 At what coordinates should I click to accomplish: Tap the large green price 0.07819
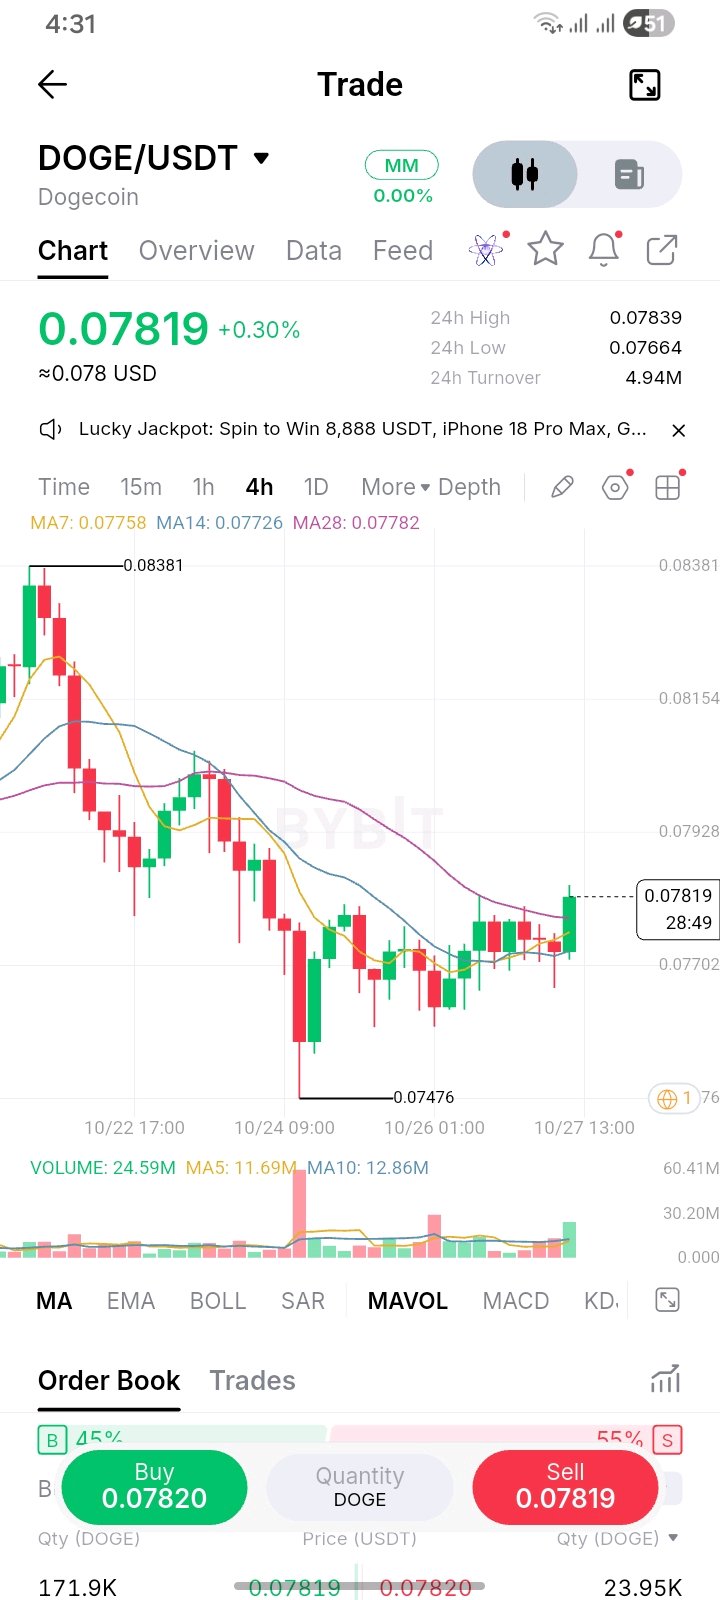pos(123,329)
